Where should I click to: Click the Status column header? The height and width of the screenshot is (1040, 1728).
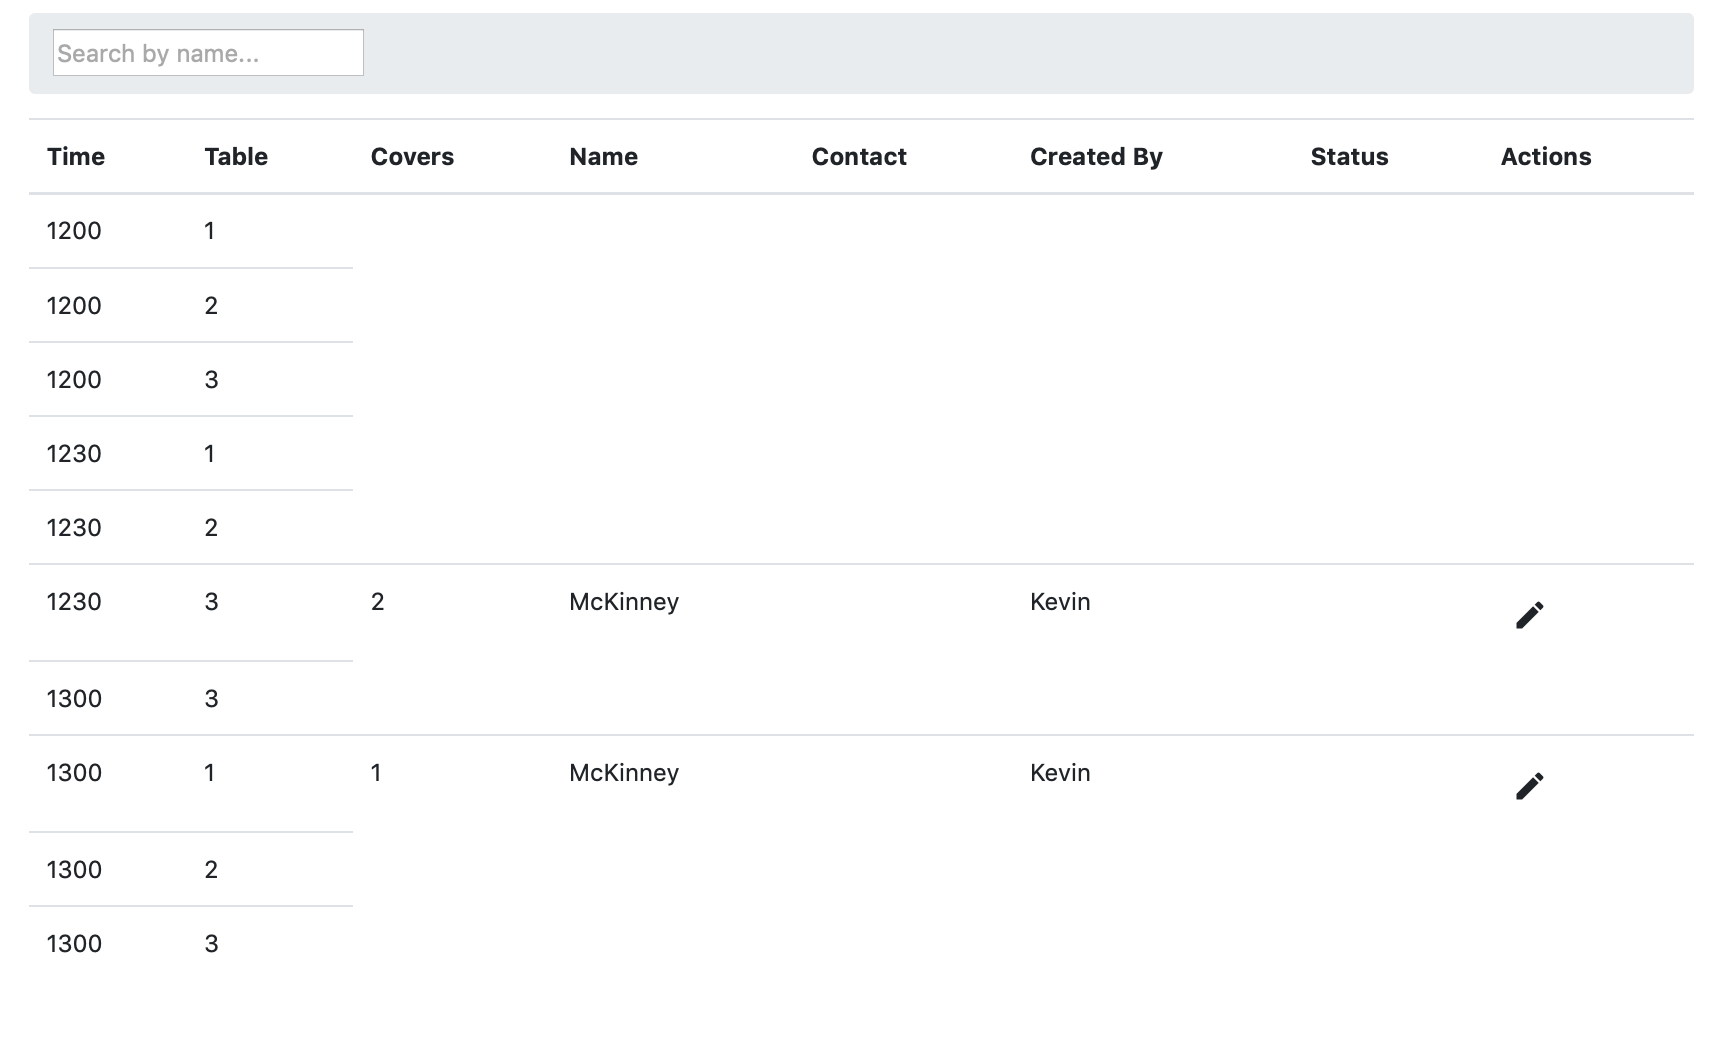pyautogui.click(x=1349, y=156)
